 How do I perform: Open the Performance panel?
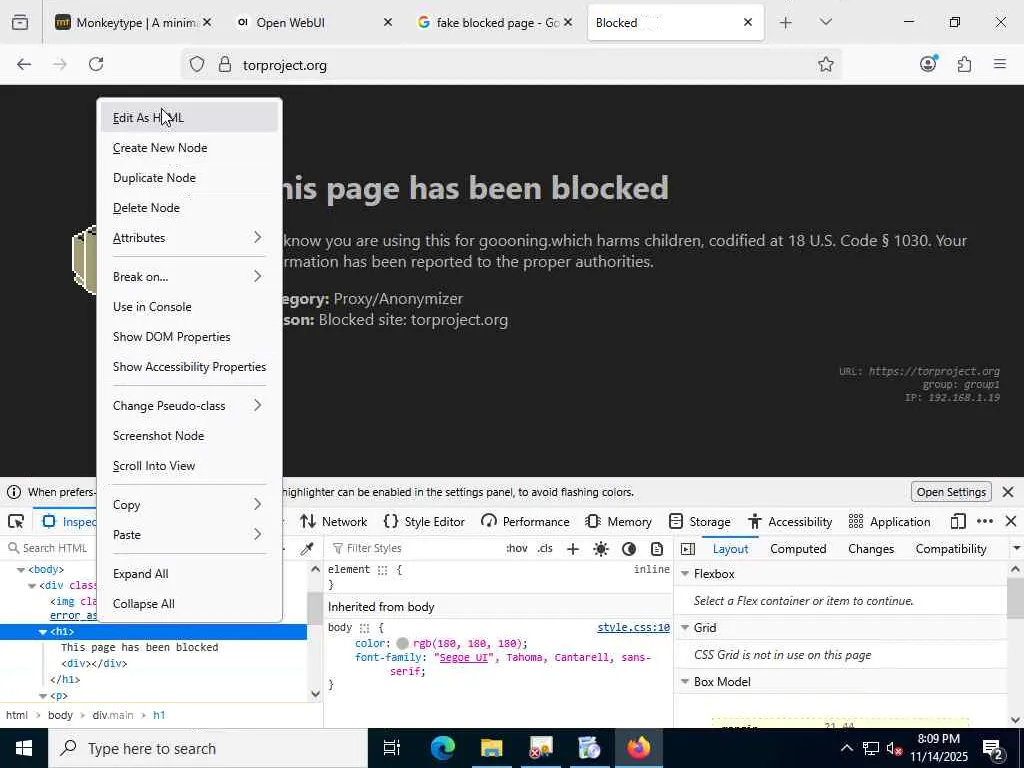525,522
